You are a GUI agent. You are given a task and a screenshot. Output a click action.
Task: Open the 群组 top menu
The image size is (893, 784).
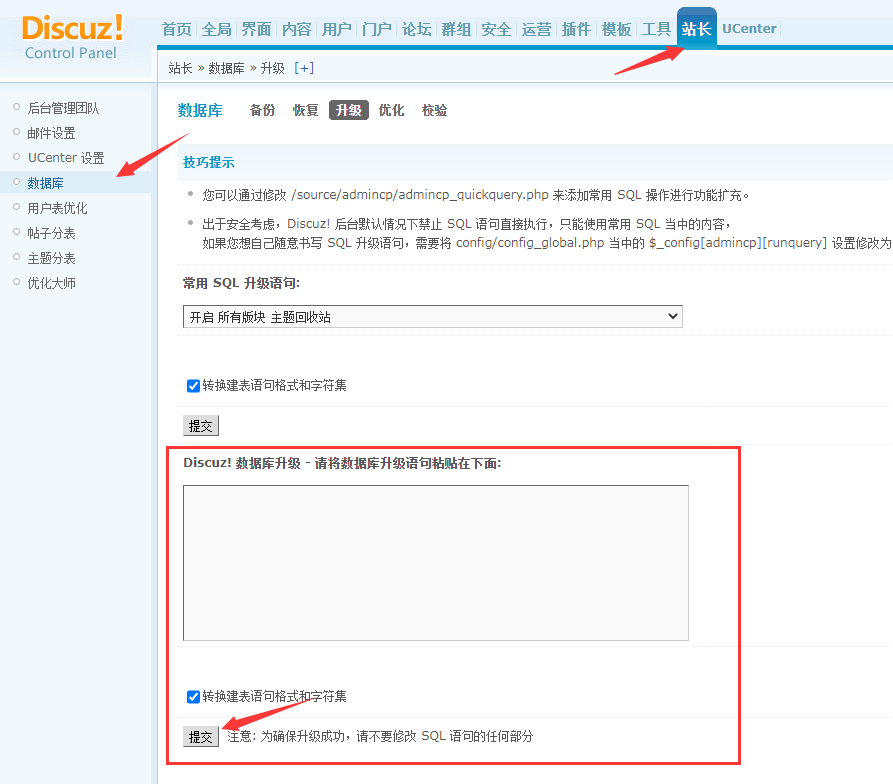456,29
